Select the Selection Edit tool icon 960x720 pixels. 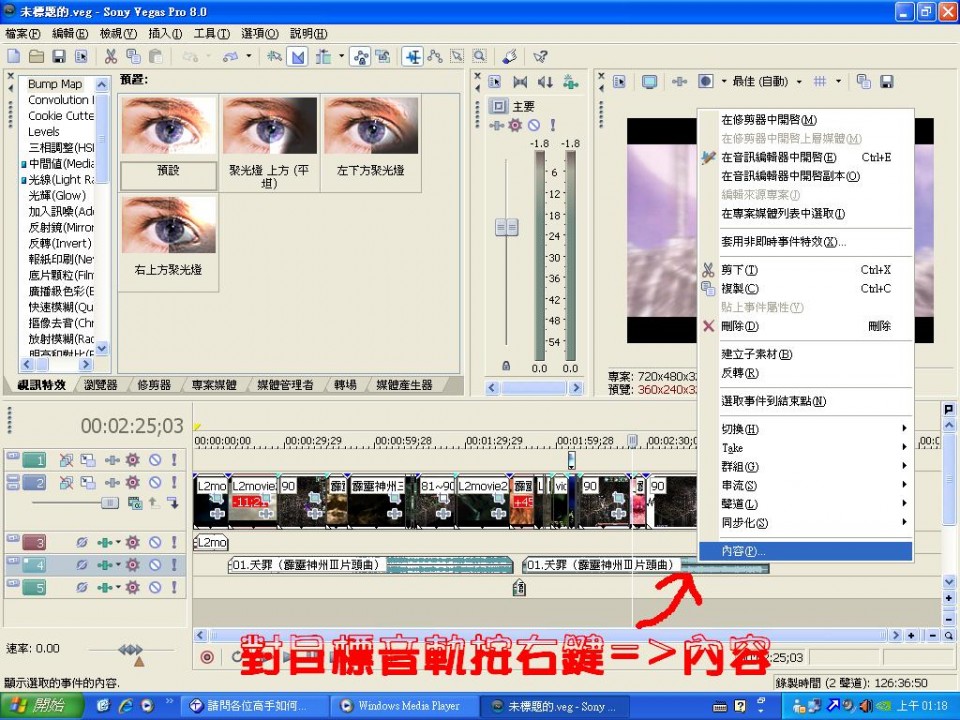457,57
